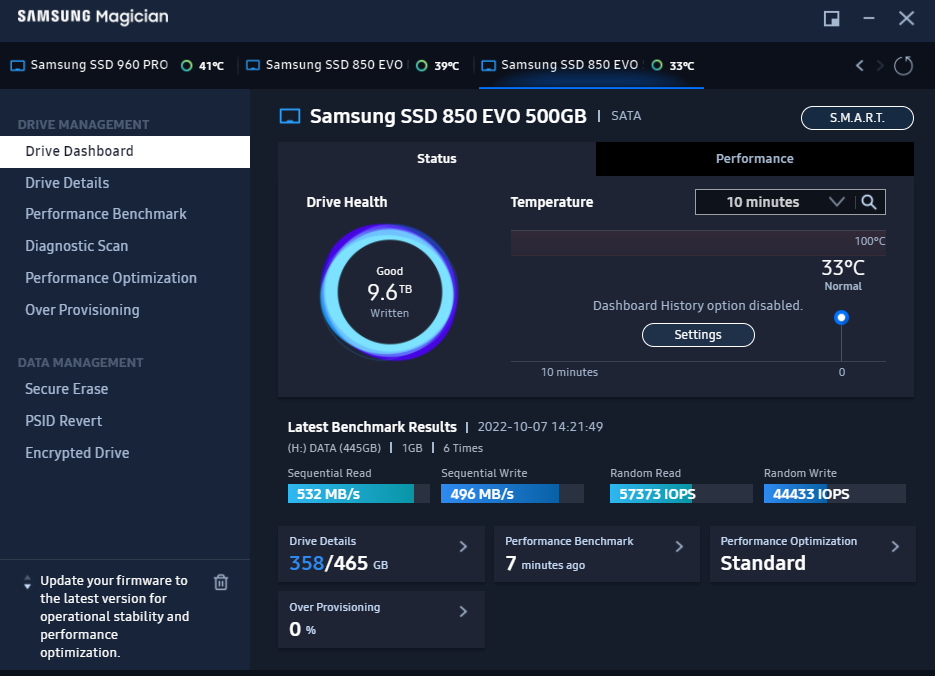Click the 'Dashboard History option disabled.' message
Viewport: 935px width, 676px height.
pyautogui.click(x=698, y=306)
